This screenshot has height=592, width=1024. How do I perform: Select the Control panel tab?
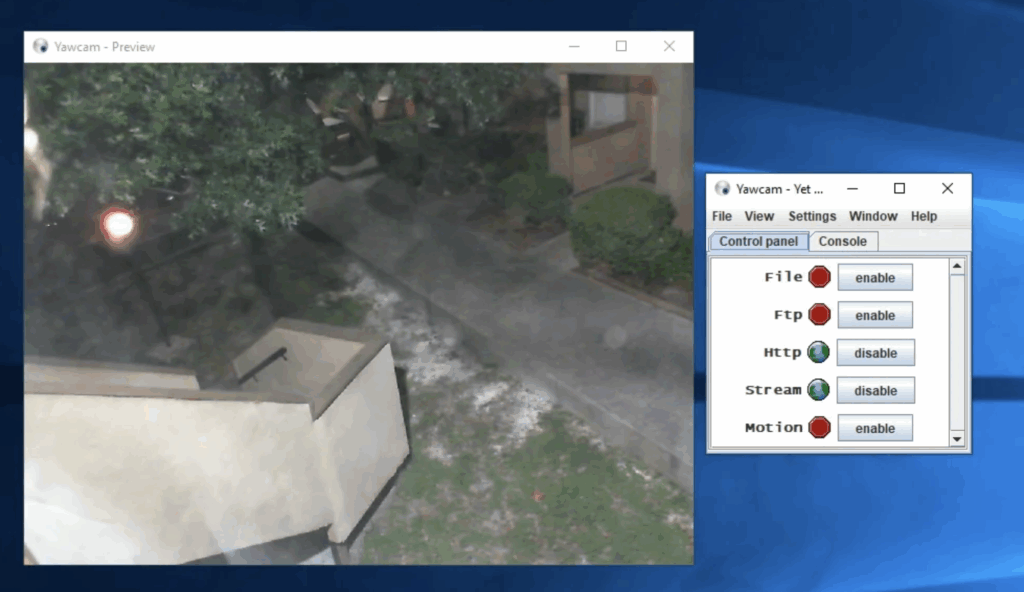[759, 241]
